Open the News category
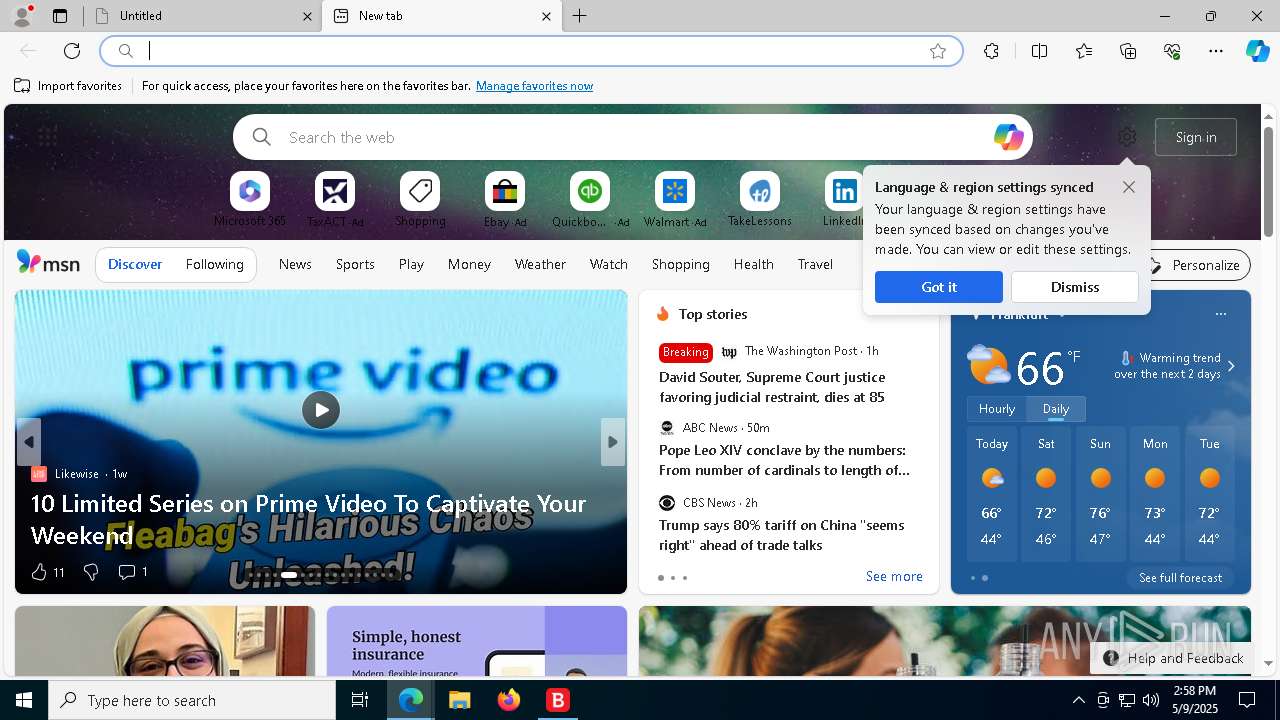 point(295,264)
